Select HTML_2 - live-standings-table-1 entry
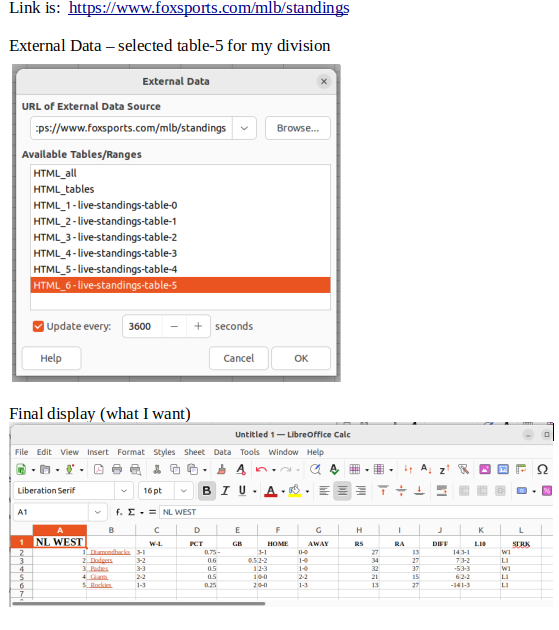Viewport: 559px width, 630px height. (x=180, y=221)
